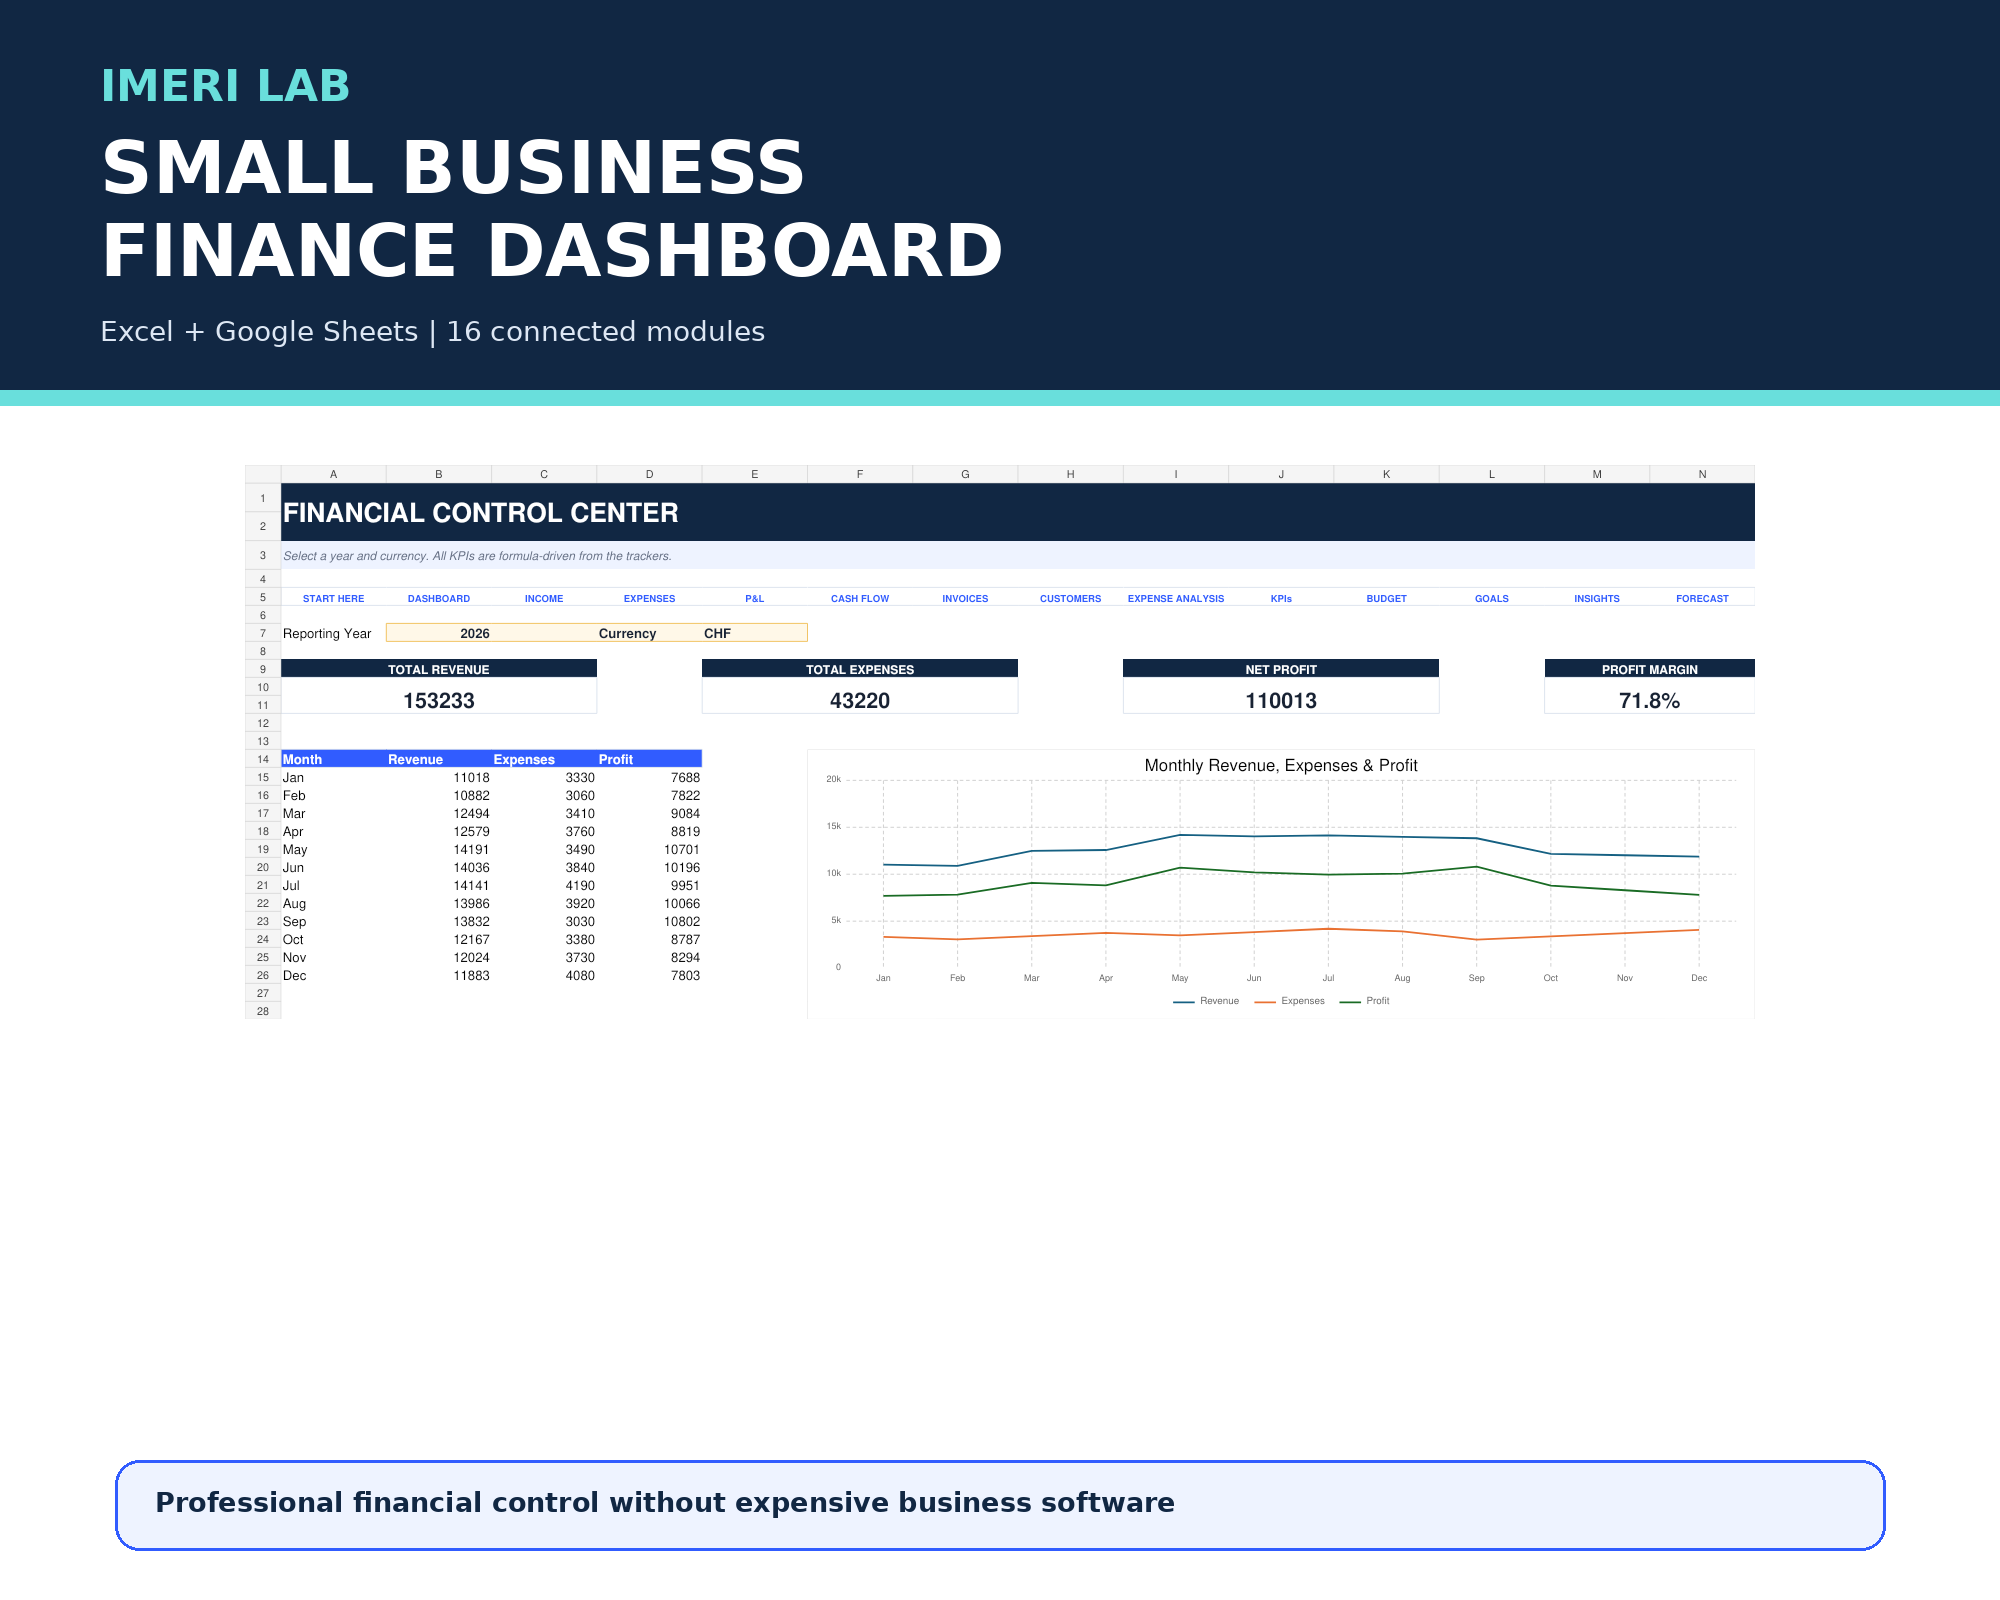Open the FORECAST module link
2000x1600 pixels.
1702,598
